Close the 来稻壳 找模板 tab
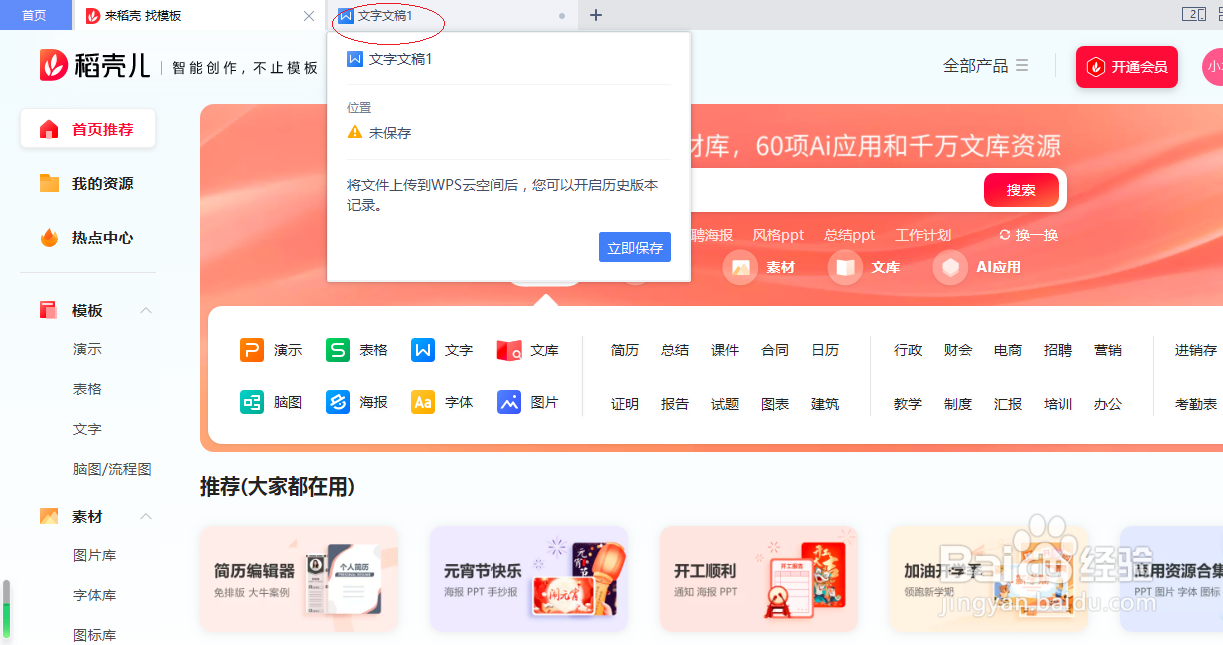Image resolution: width=1223 pixels, height=645 pixels. click(x=309, y=16)
